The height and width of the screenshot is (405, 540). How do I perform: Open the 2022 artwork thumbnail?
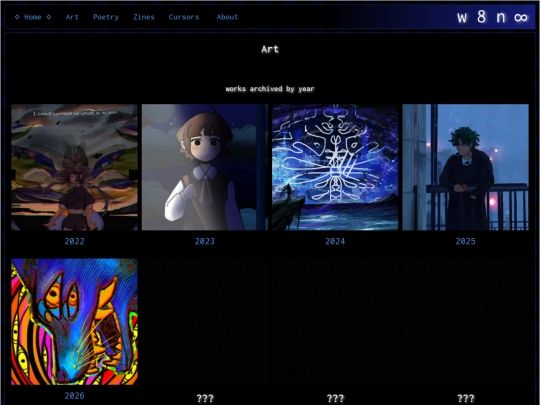(74, 167)
